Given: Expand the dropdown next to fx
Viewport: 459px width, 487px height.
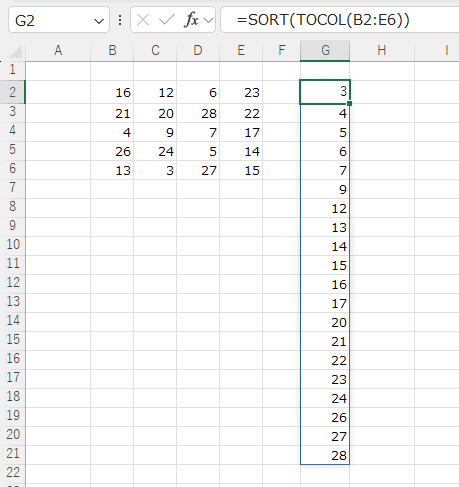Looking at the screenshot, I should [208, 21].
